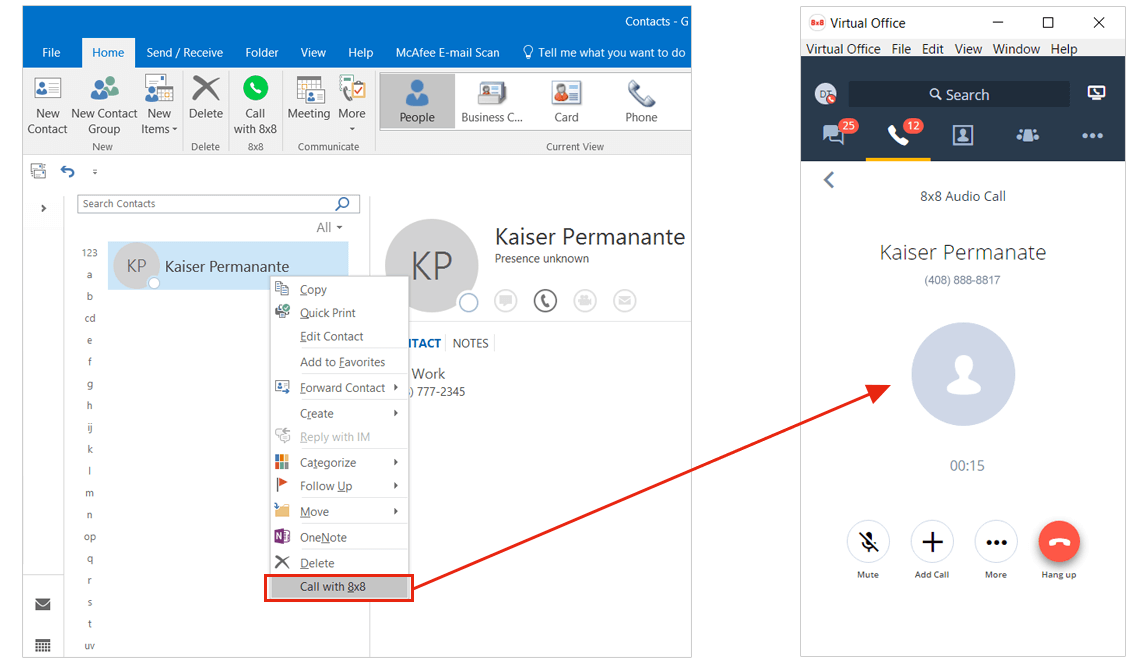Click Virtual Office Search field

point(959,94)
